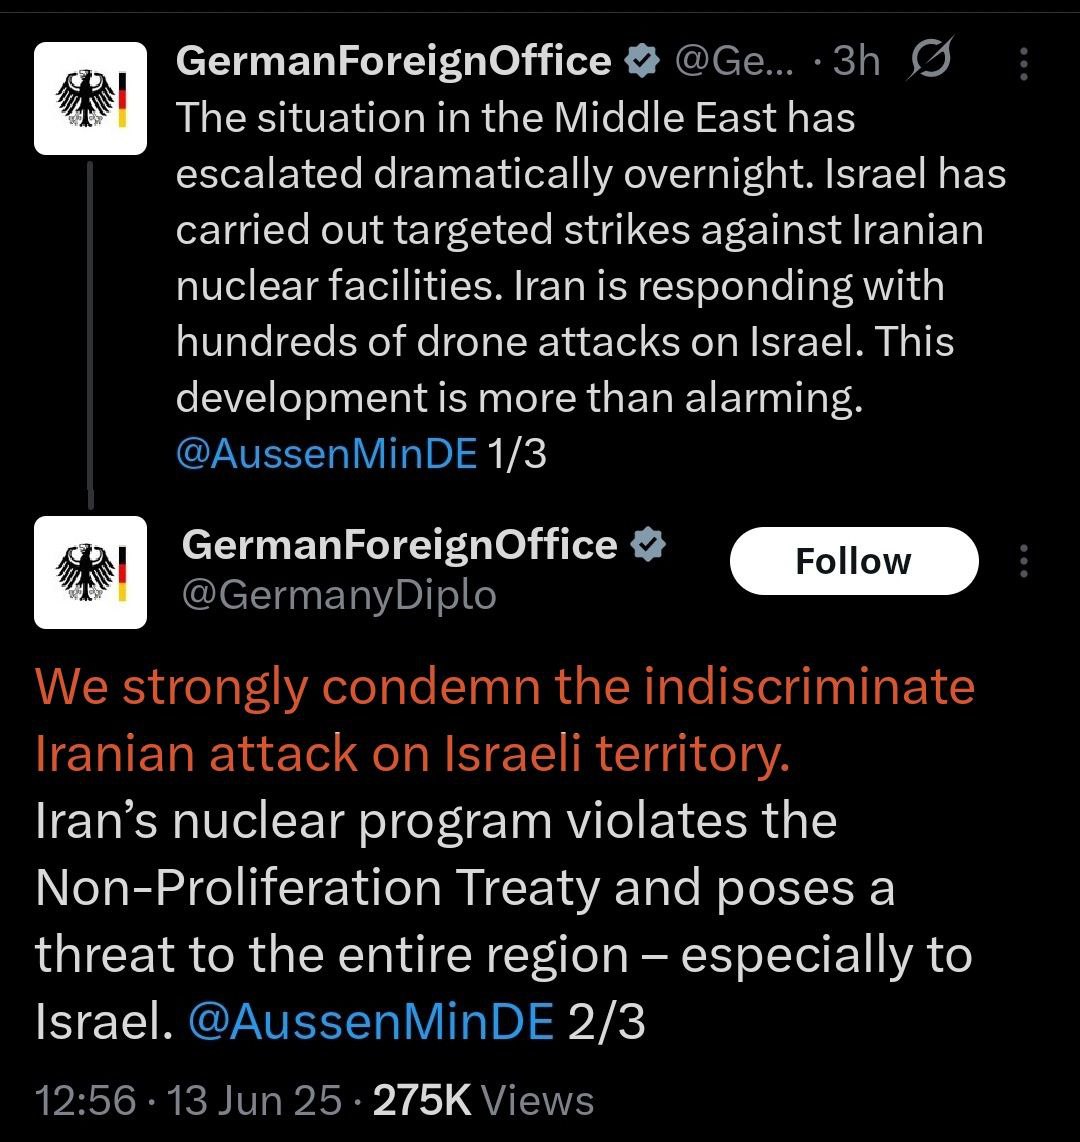Open the @AussenMinDE mention in the 1/3 tweet

coord(326,454)
